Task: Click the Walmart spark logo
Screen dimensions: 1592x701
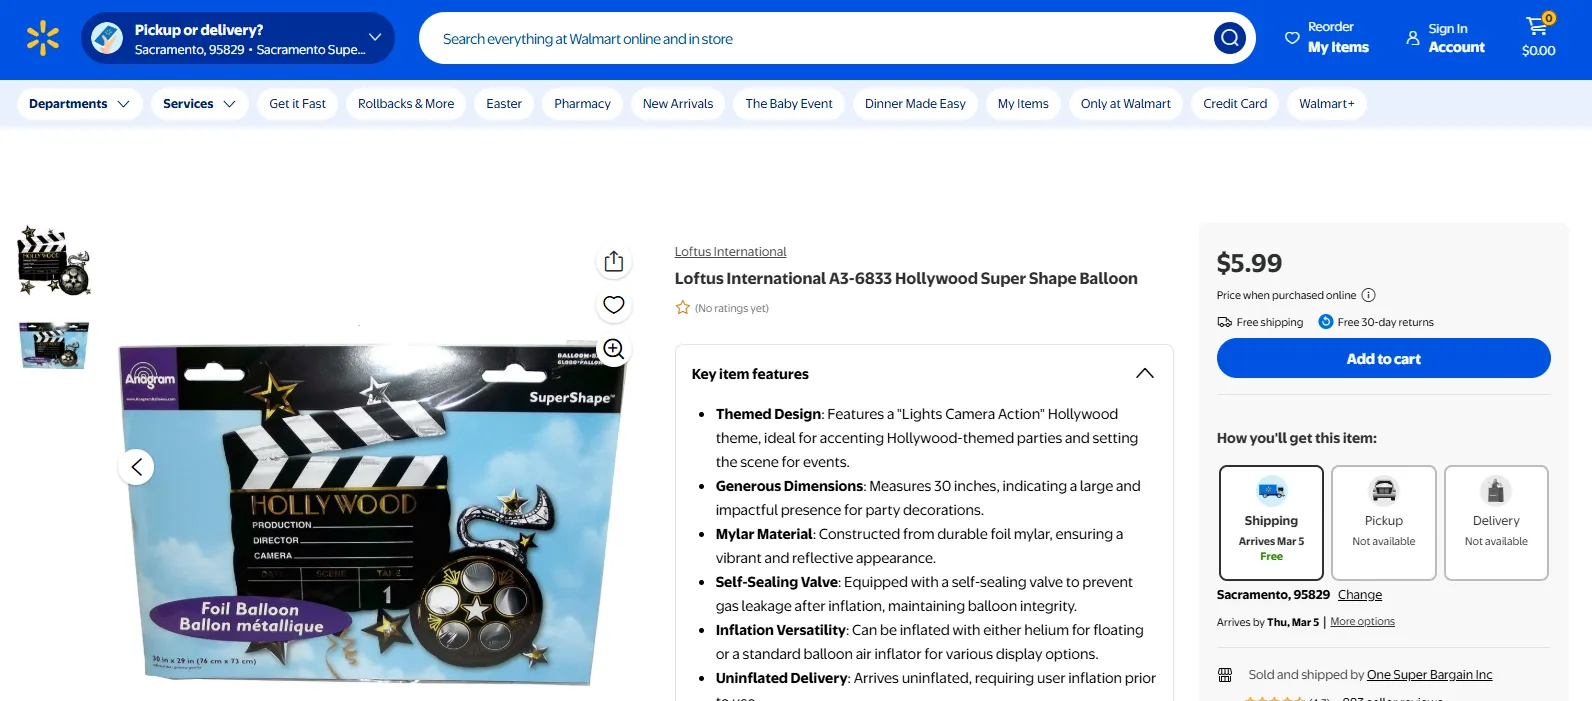Action: [43, 39]
